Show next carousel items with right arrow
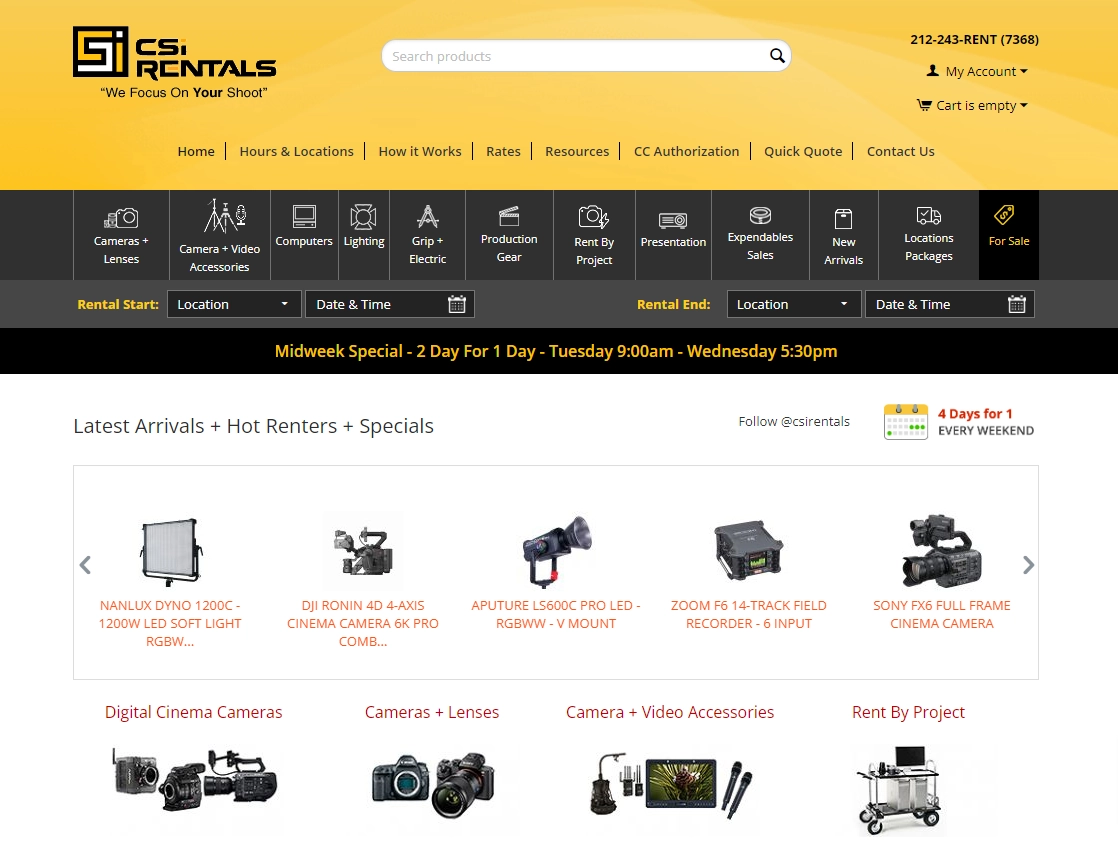This screenshot has width=1118, height=844. coord(1027,565)
